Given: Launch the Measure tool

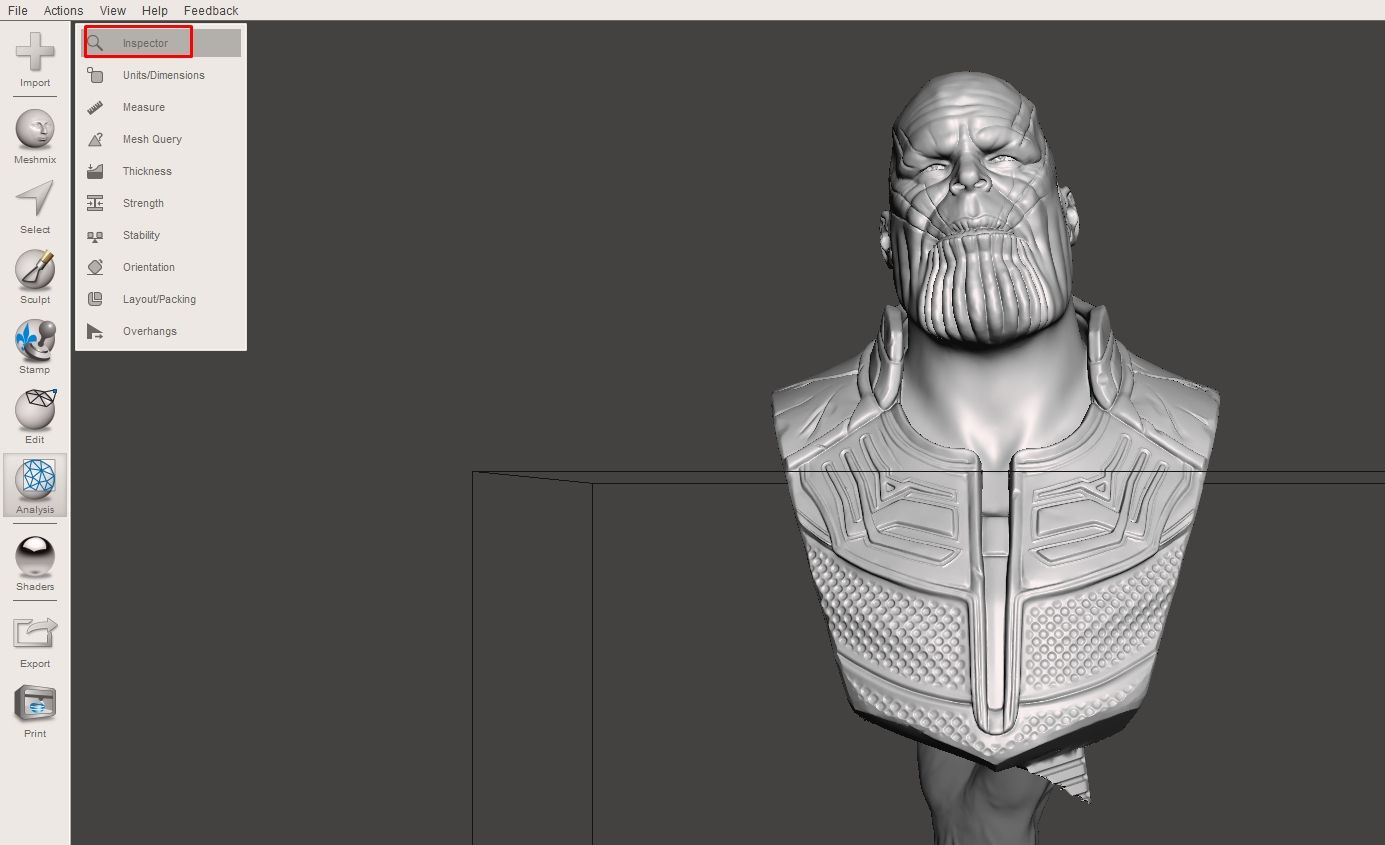Looking at the screenshot, I should point(145,107).
